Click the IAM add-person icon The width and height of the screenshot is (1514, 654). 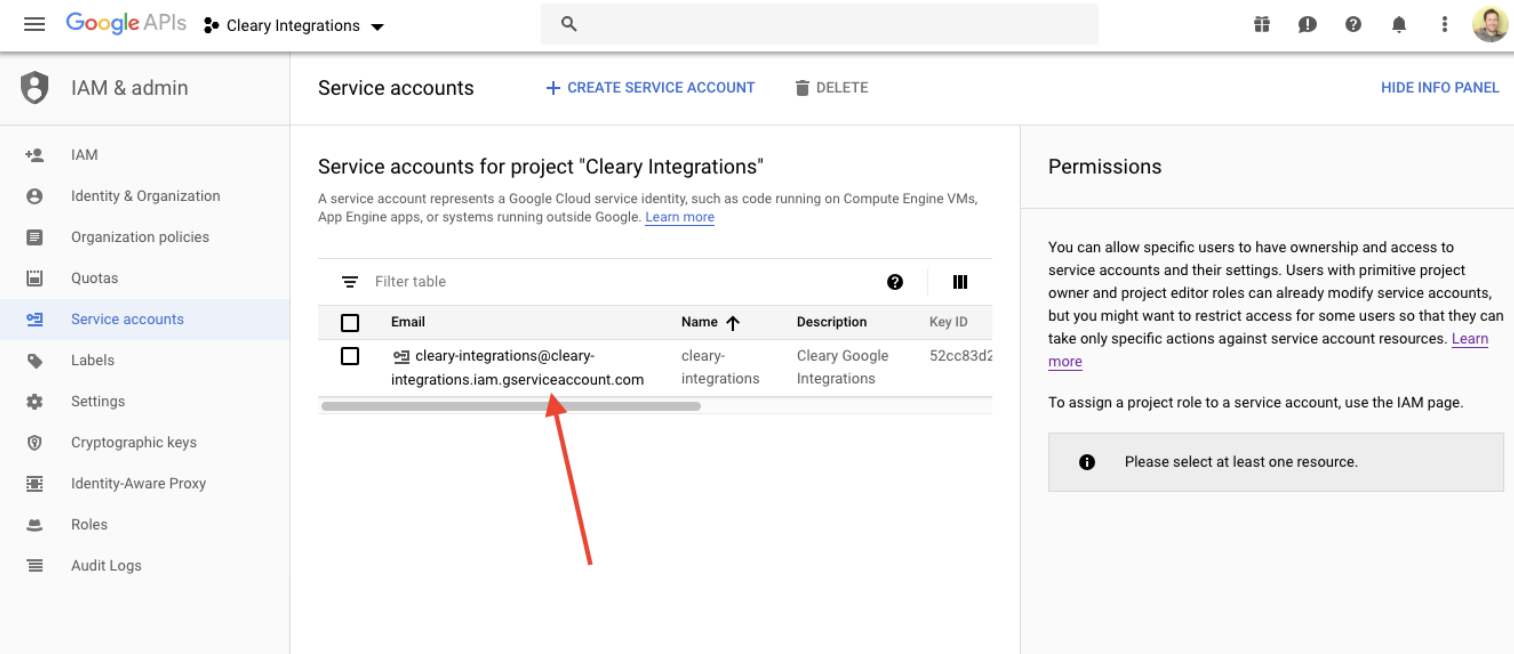pos(35,155)
